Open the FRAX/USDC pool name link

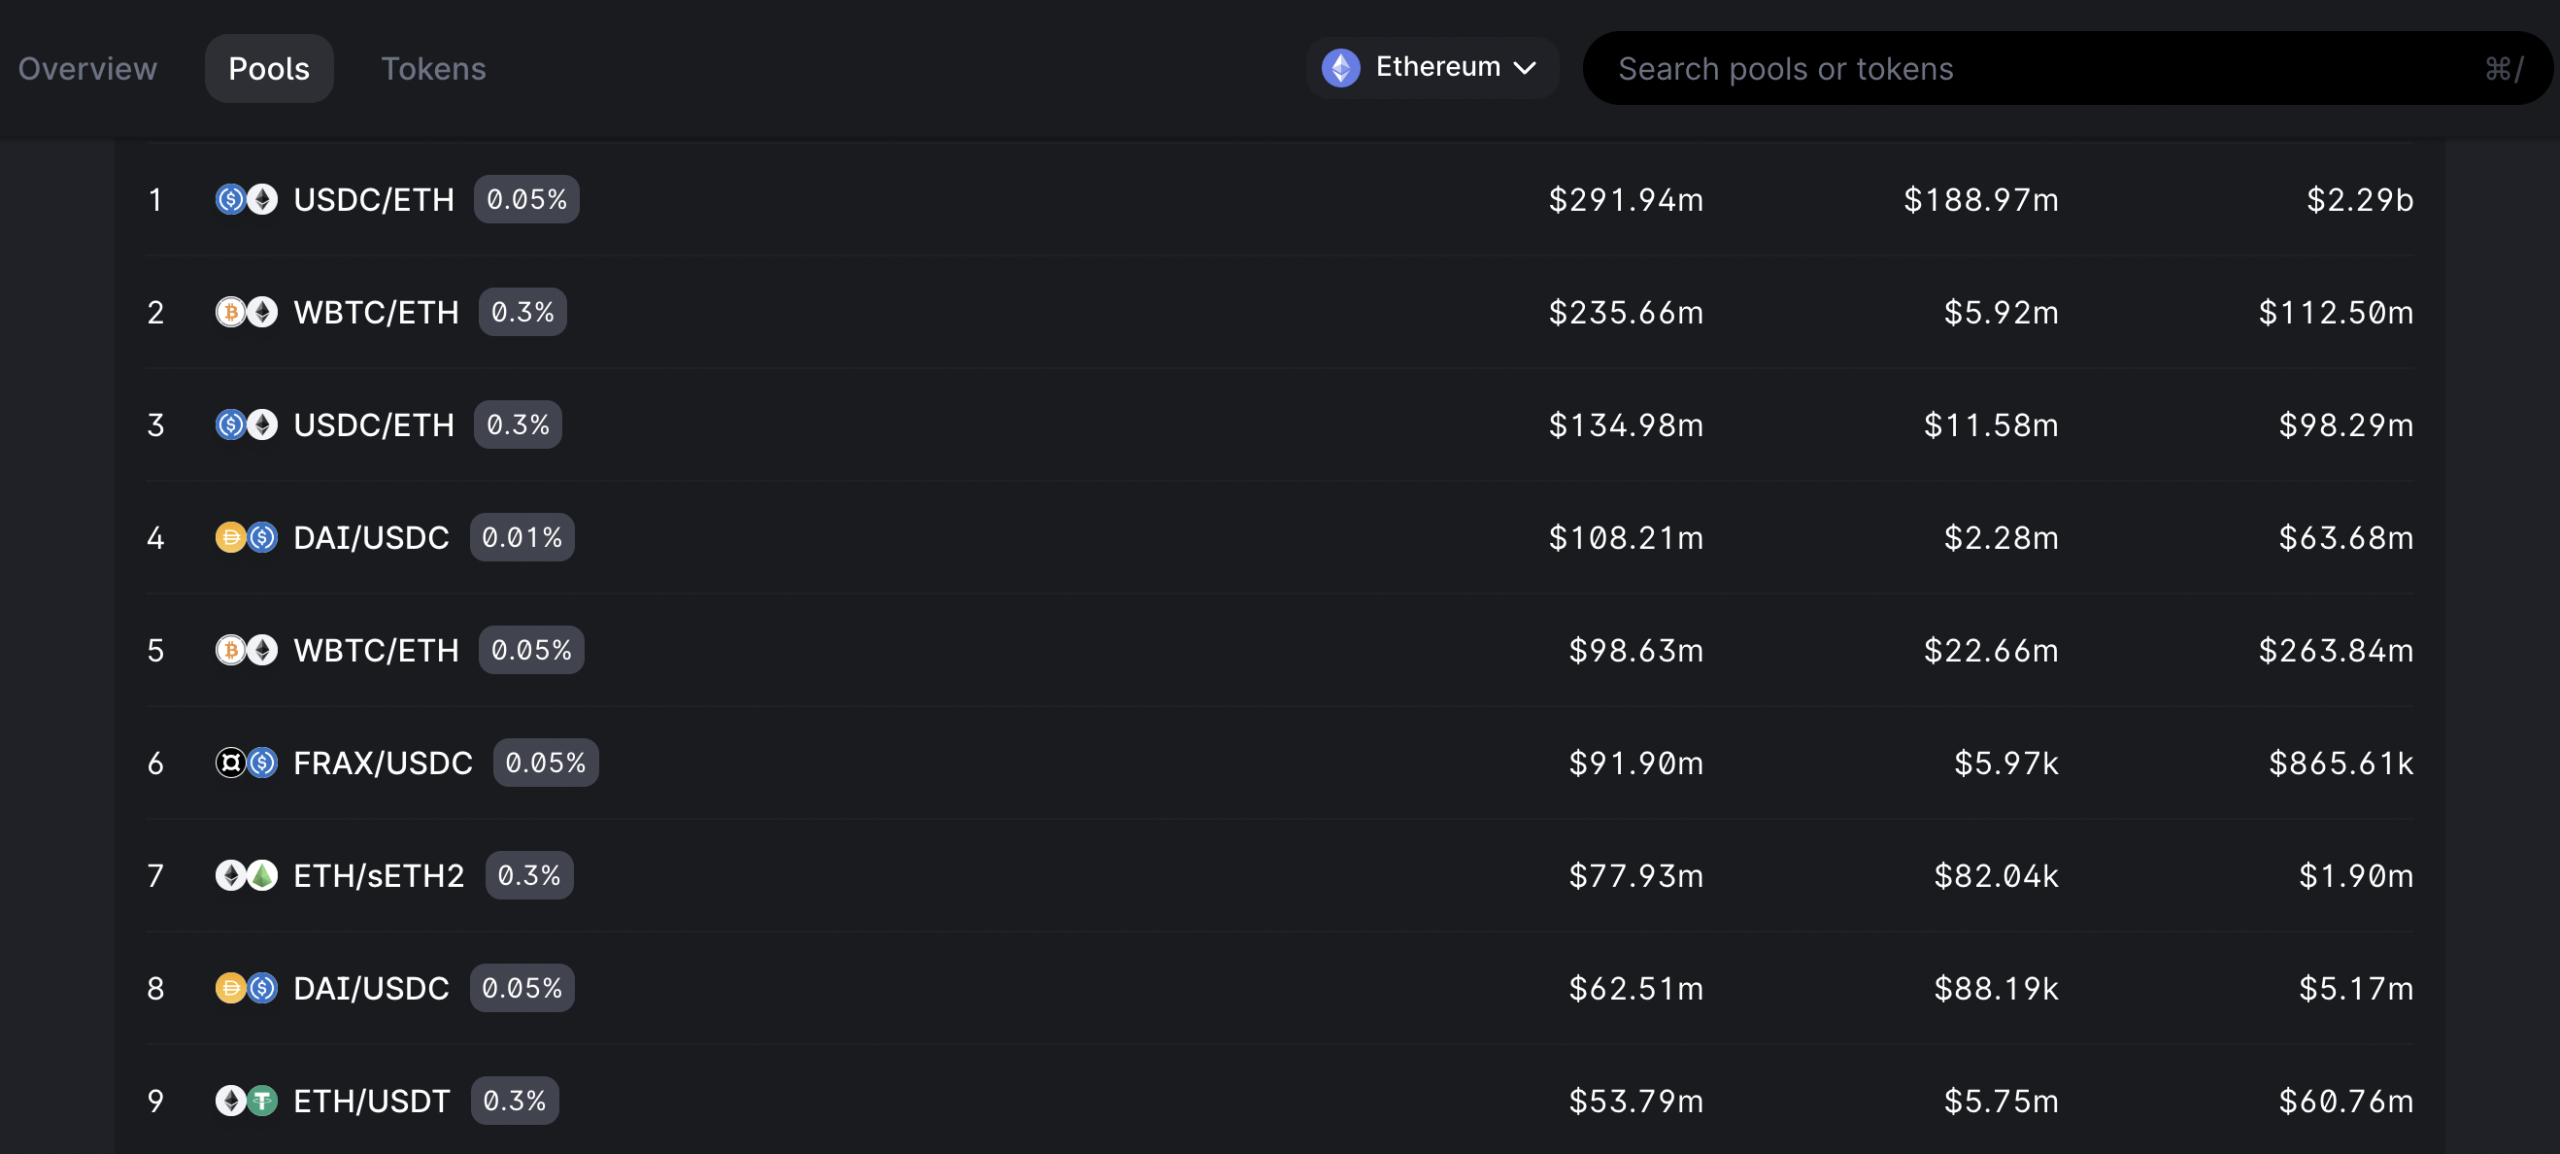tap(383, 763)
